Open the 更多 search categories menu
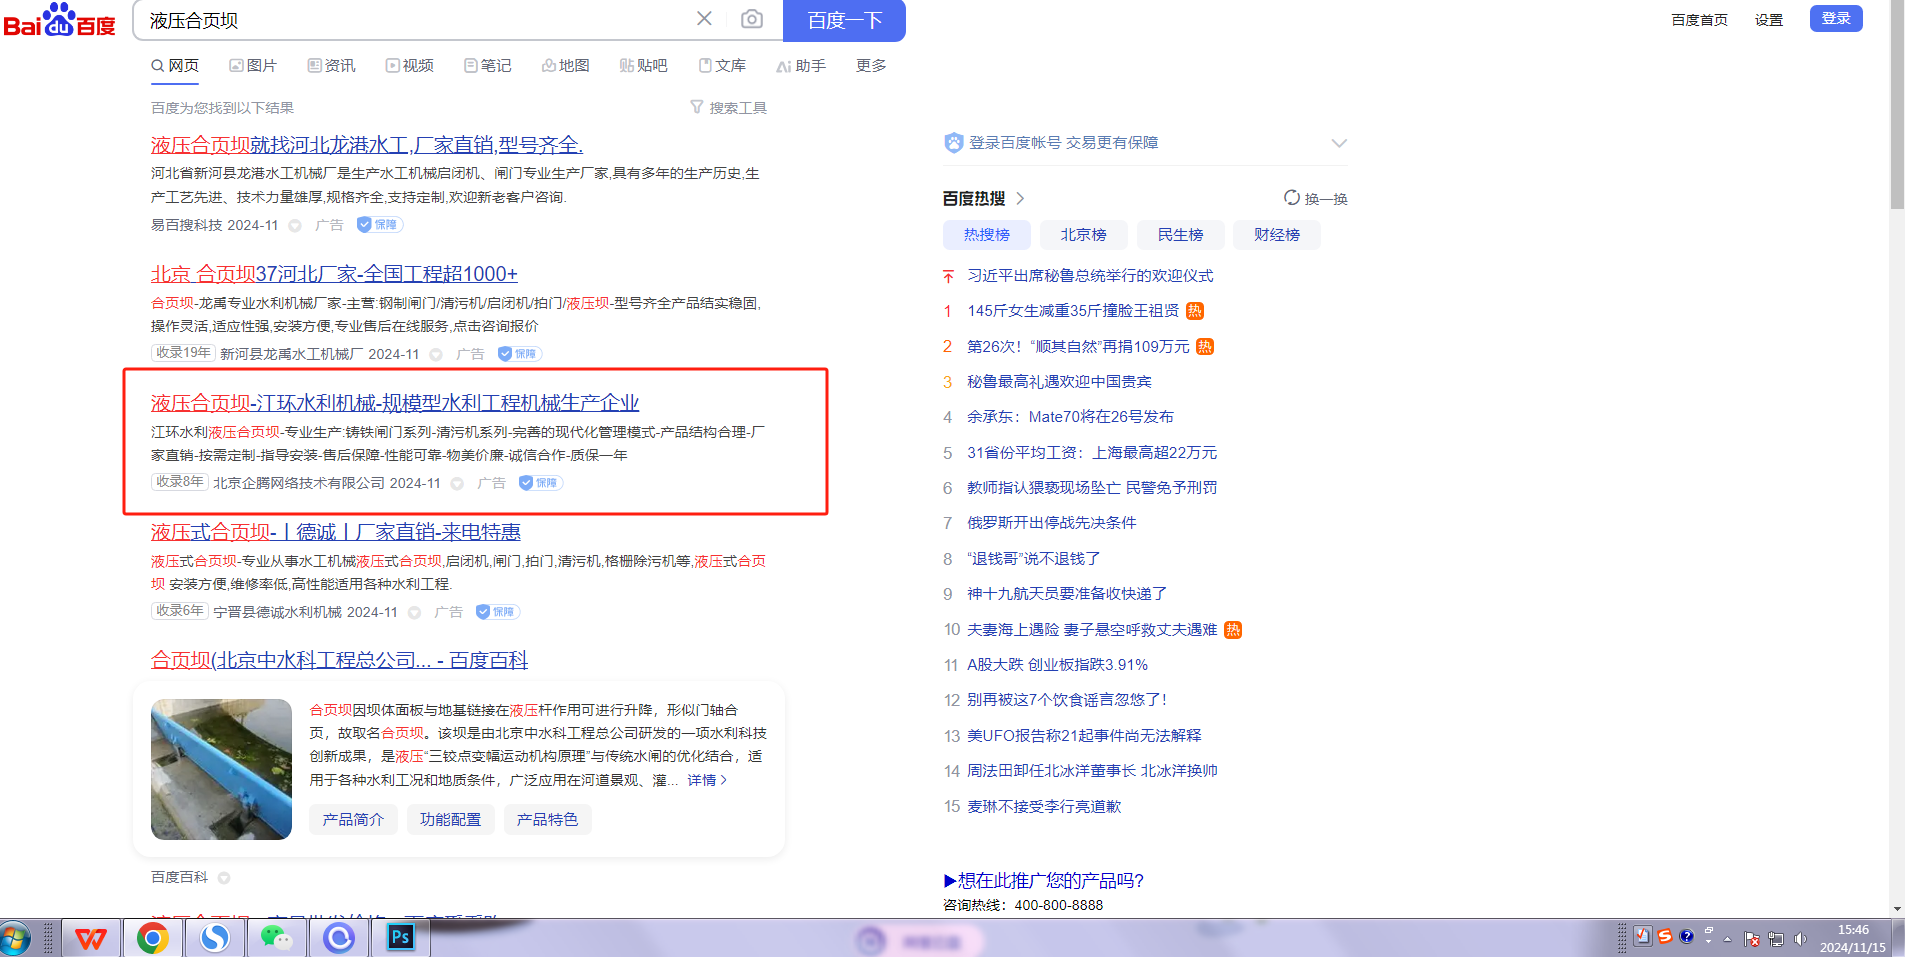The image size is (1905, 957). pos(870,66)
